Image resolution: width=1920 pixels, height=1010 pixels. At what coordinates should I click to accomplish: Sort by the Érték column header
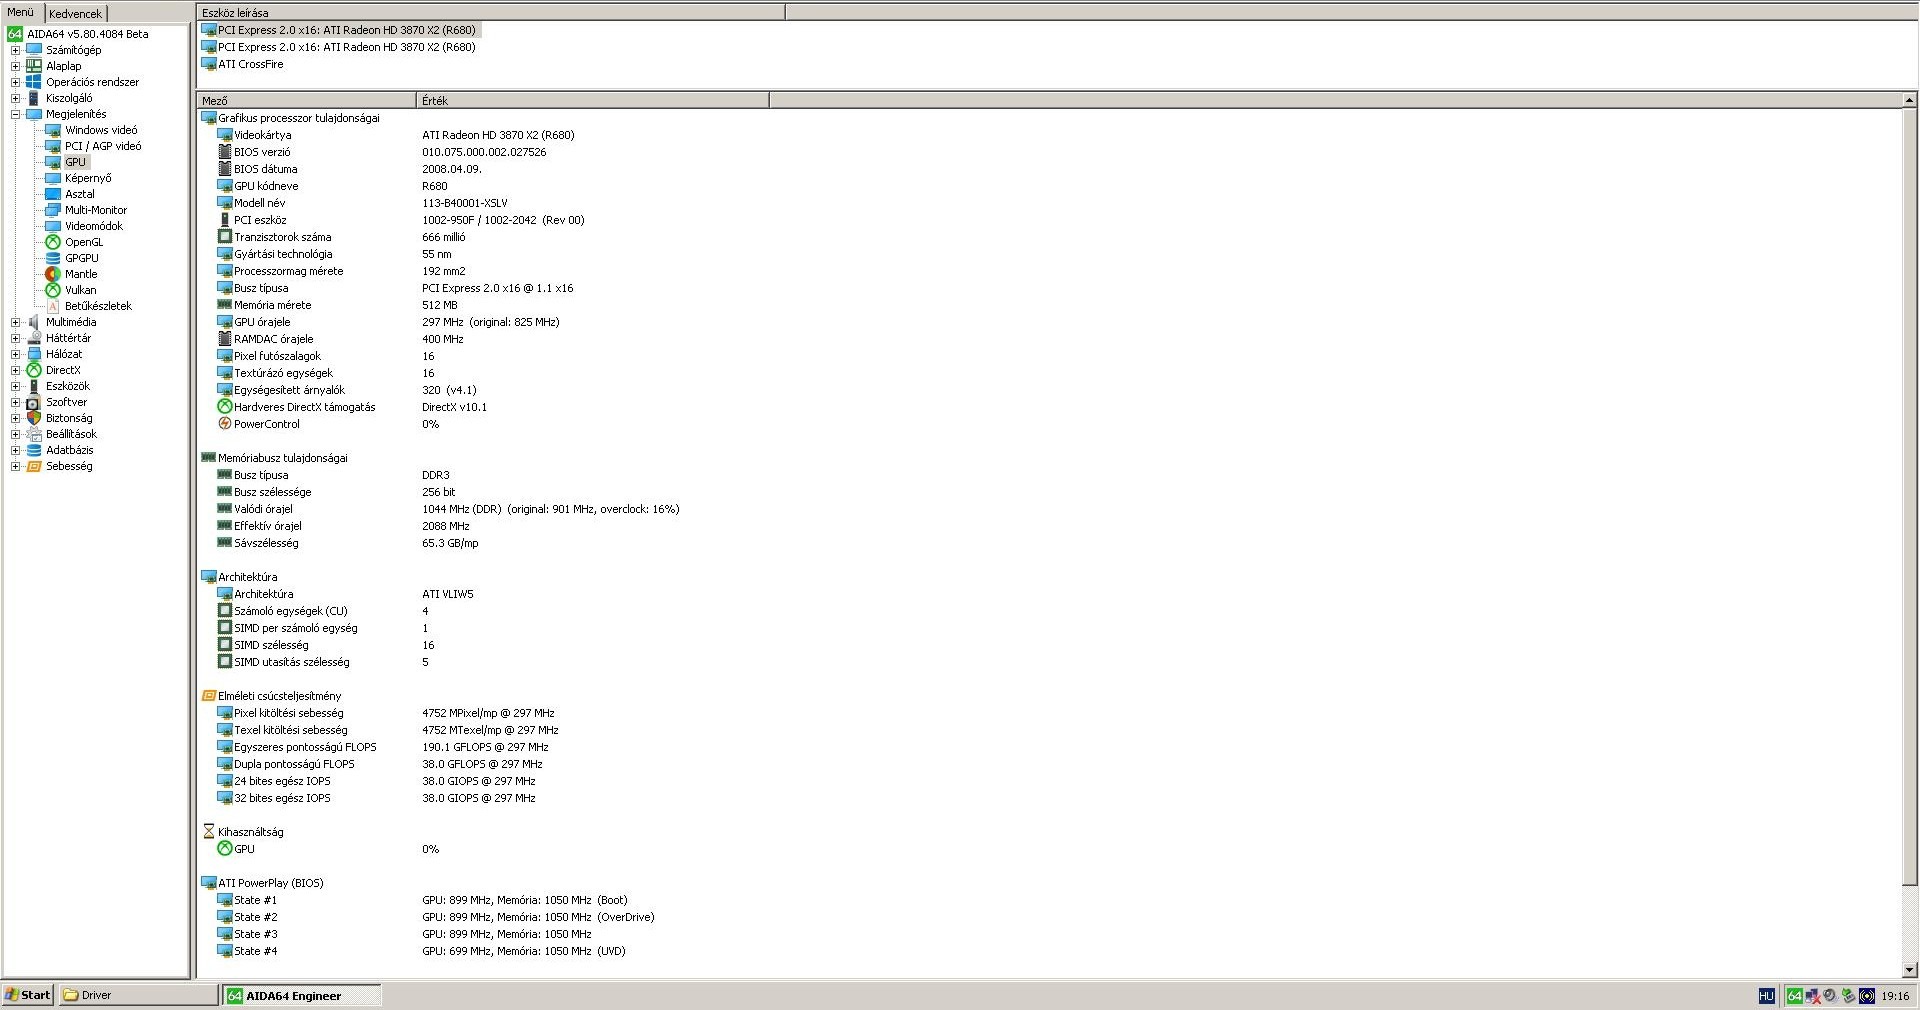click(593, 100)
